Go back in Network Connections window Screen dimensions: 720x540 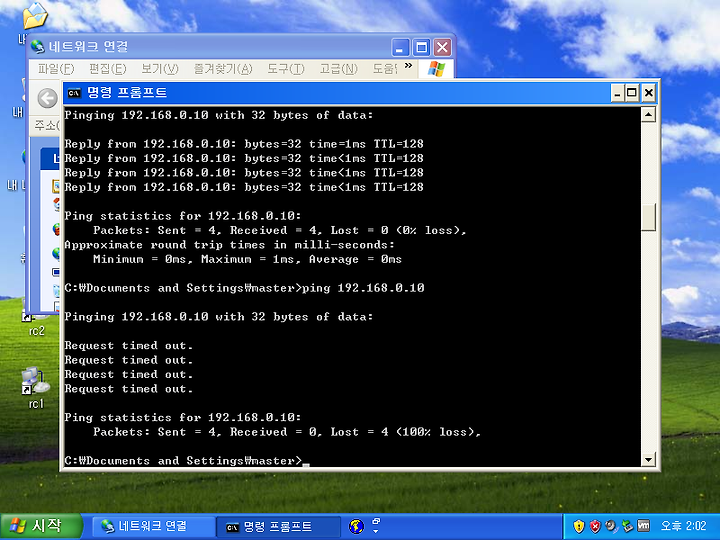click(47, 98)
